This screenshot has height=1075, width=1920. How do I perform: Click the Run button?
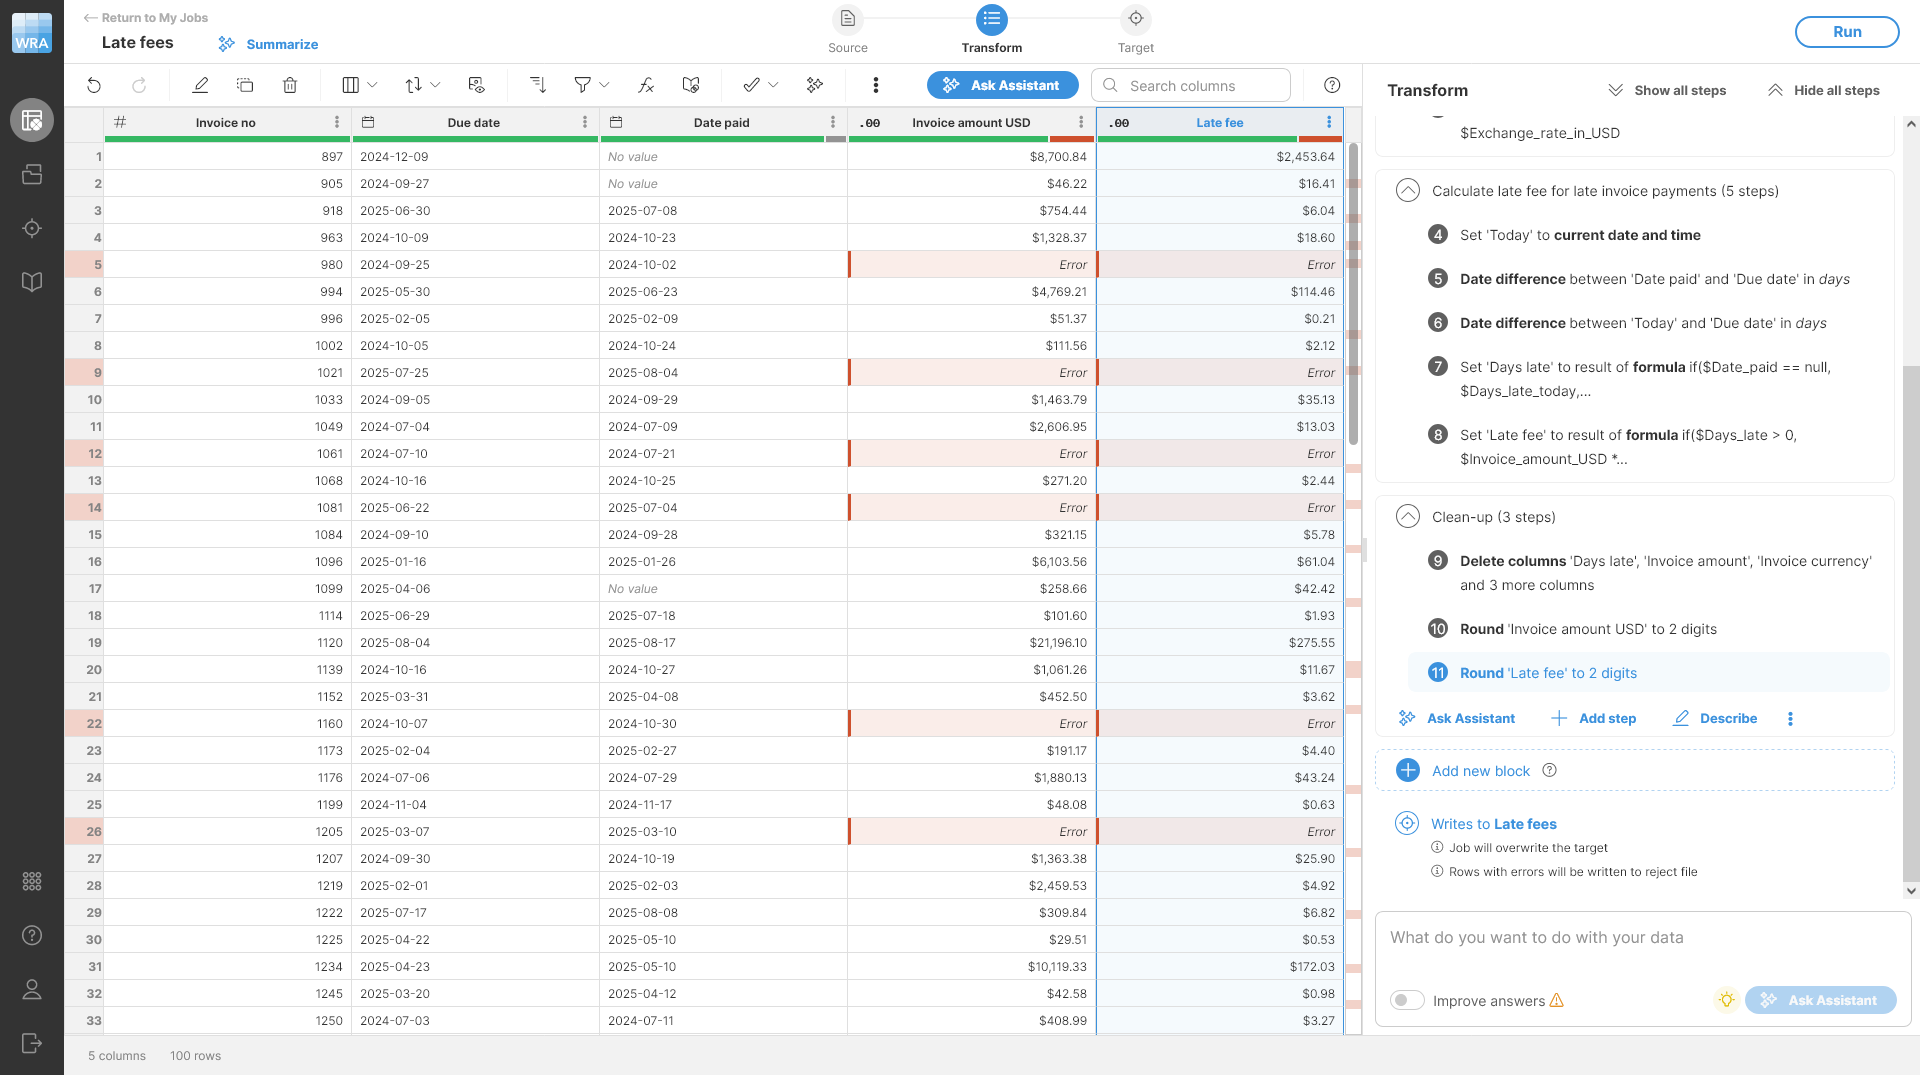pyautogui.click(x=1846, y=32)
